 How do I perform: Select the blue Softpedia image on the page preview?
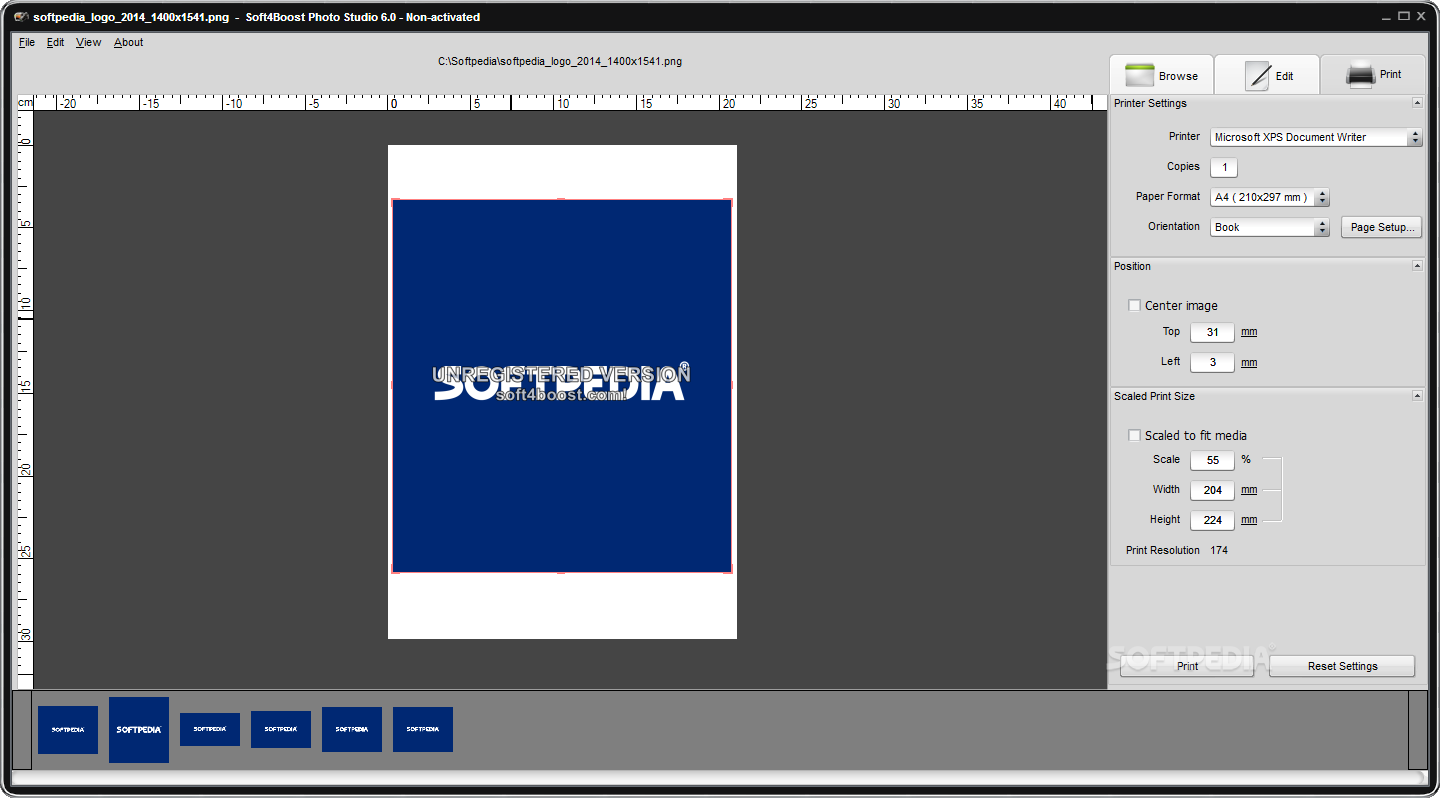coord(561,386)
